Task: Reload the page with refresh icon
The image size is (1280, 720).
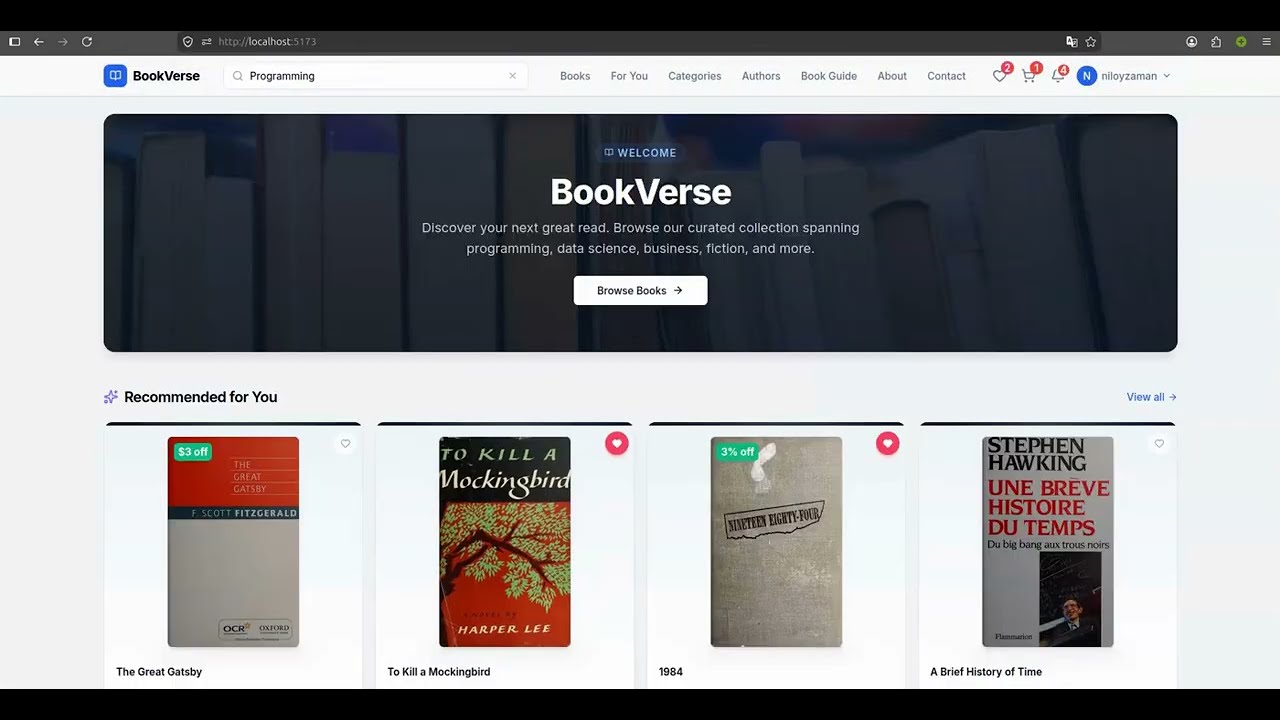Action: point(87,42)
